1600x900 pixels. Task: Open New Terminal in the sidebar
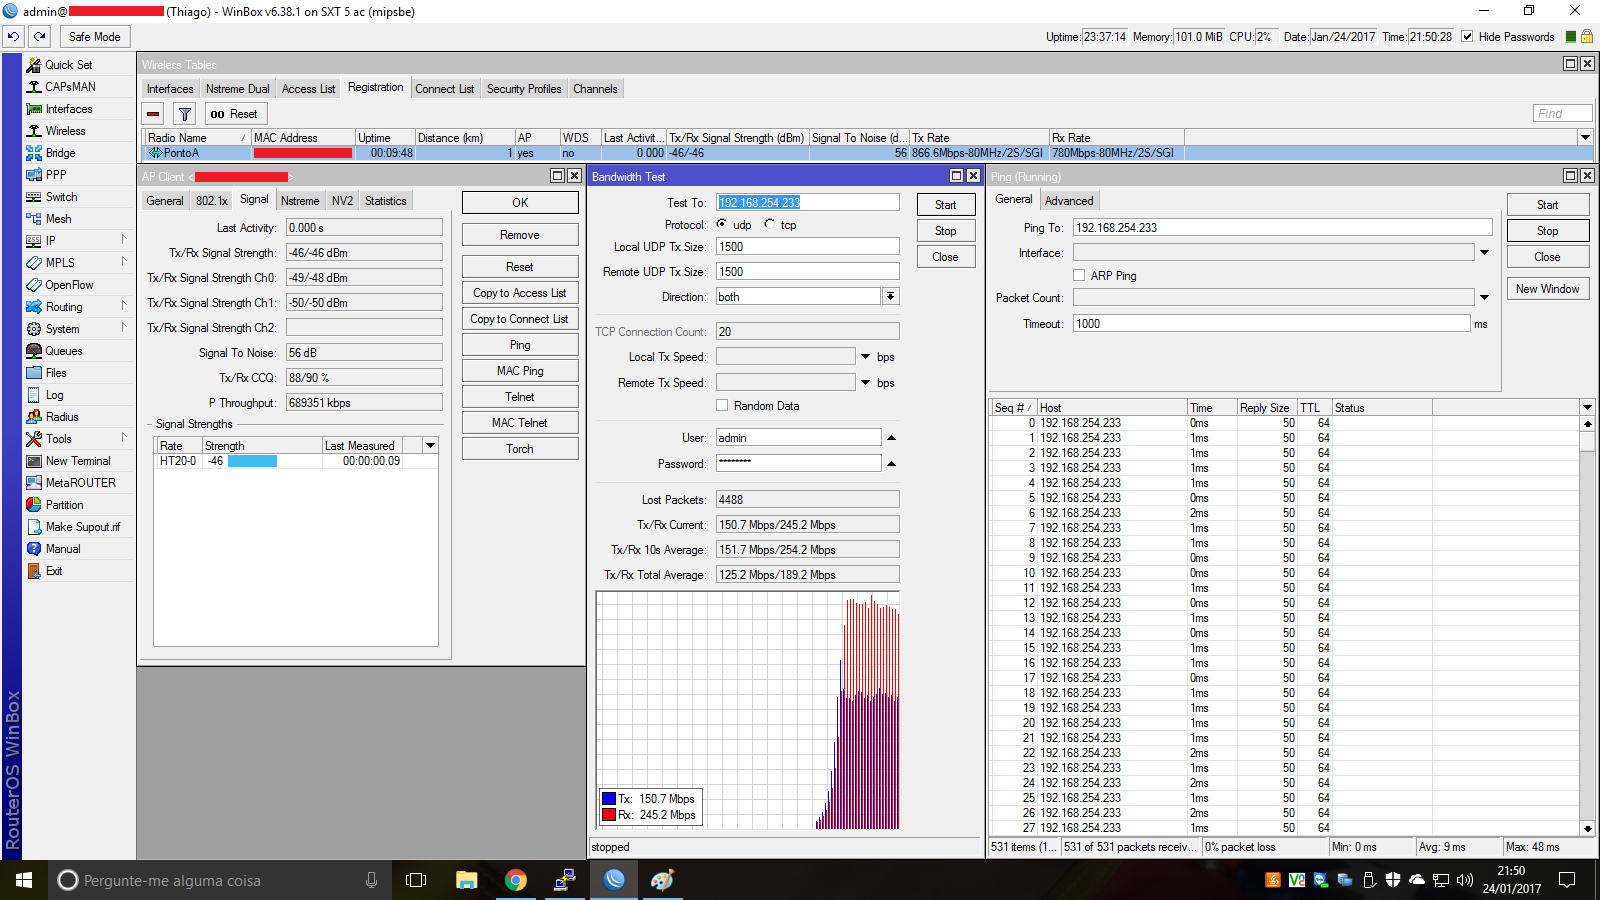pos(78,461)
